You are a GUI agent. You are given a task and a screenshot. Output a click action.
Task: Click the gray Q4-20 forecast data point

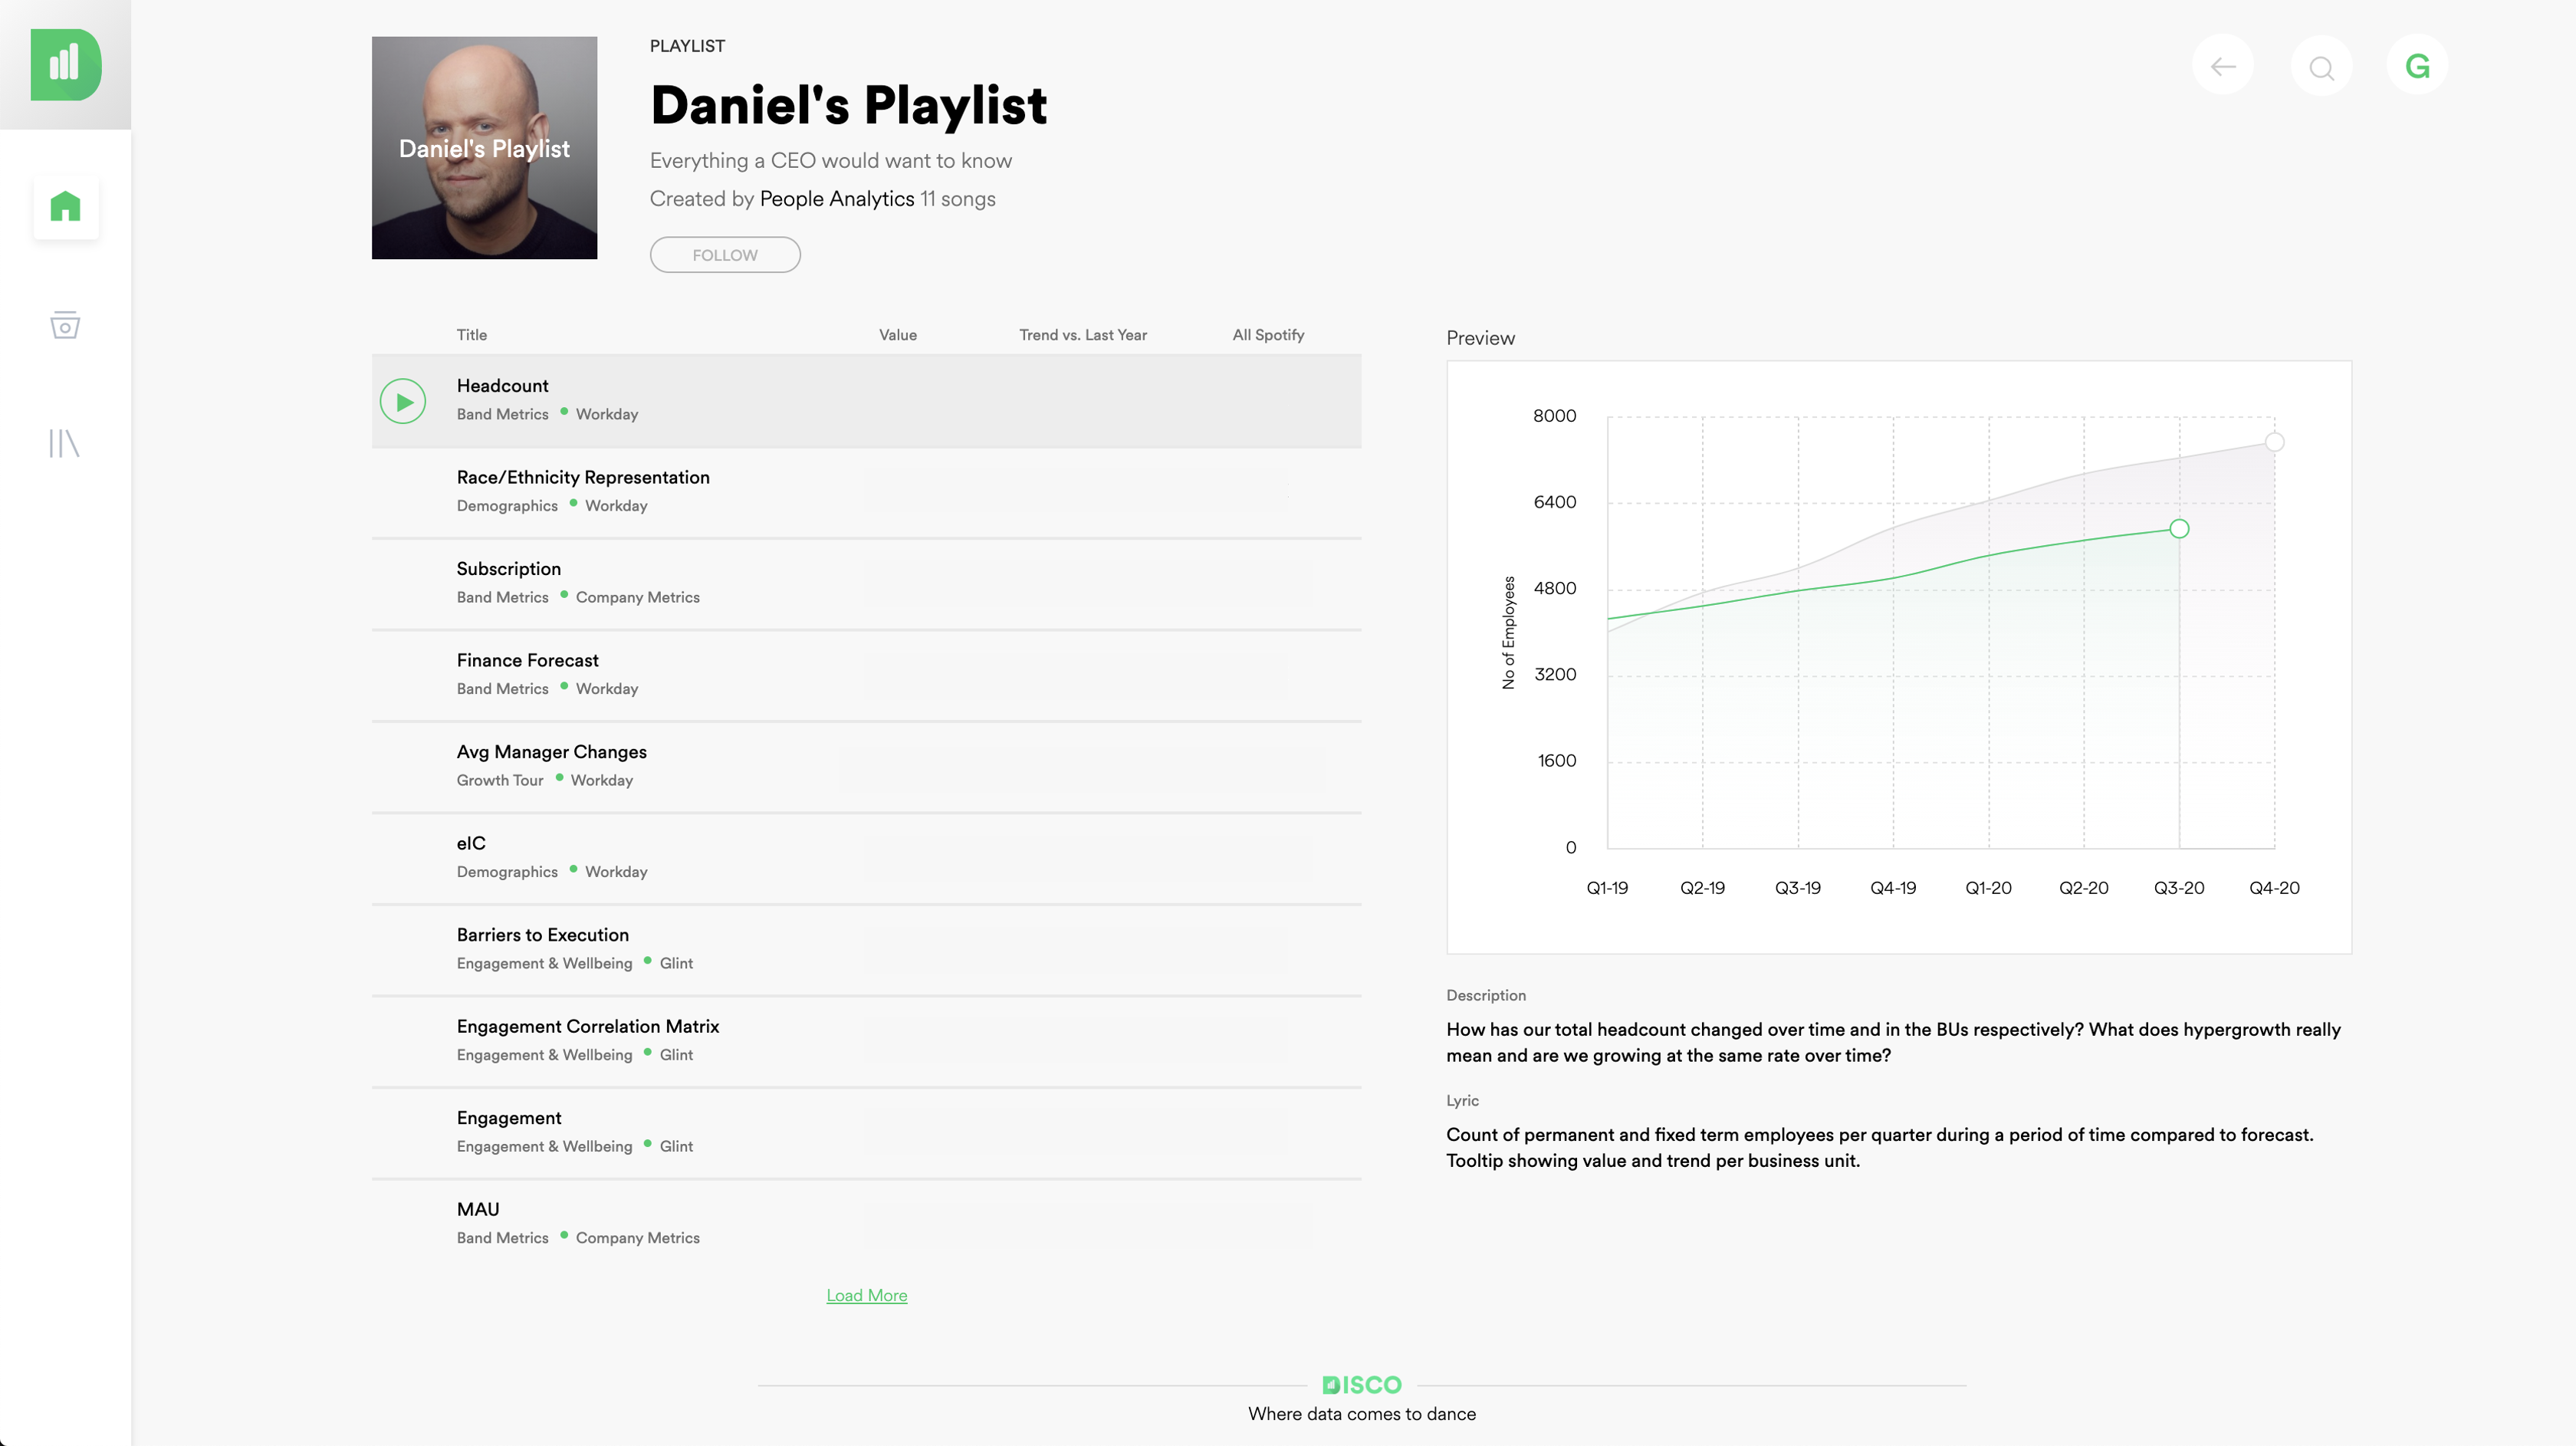(x=2274, y=442)
